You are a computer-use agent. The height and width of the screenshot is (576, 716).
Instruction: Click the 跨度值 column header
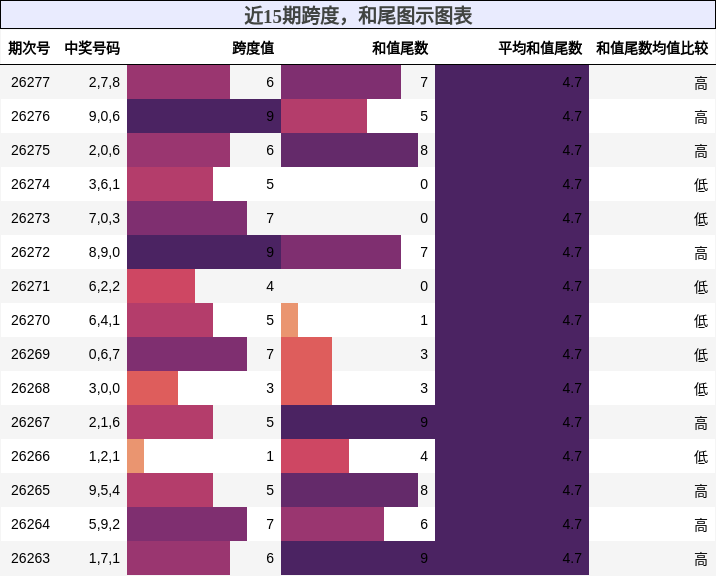253,48
